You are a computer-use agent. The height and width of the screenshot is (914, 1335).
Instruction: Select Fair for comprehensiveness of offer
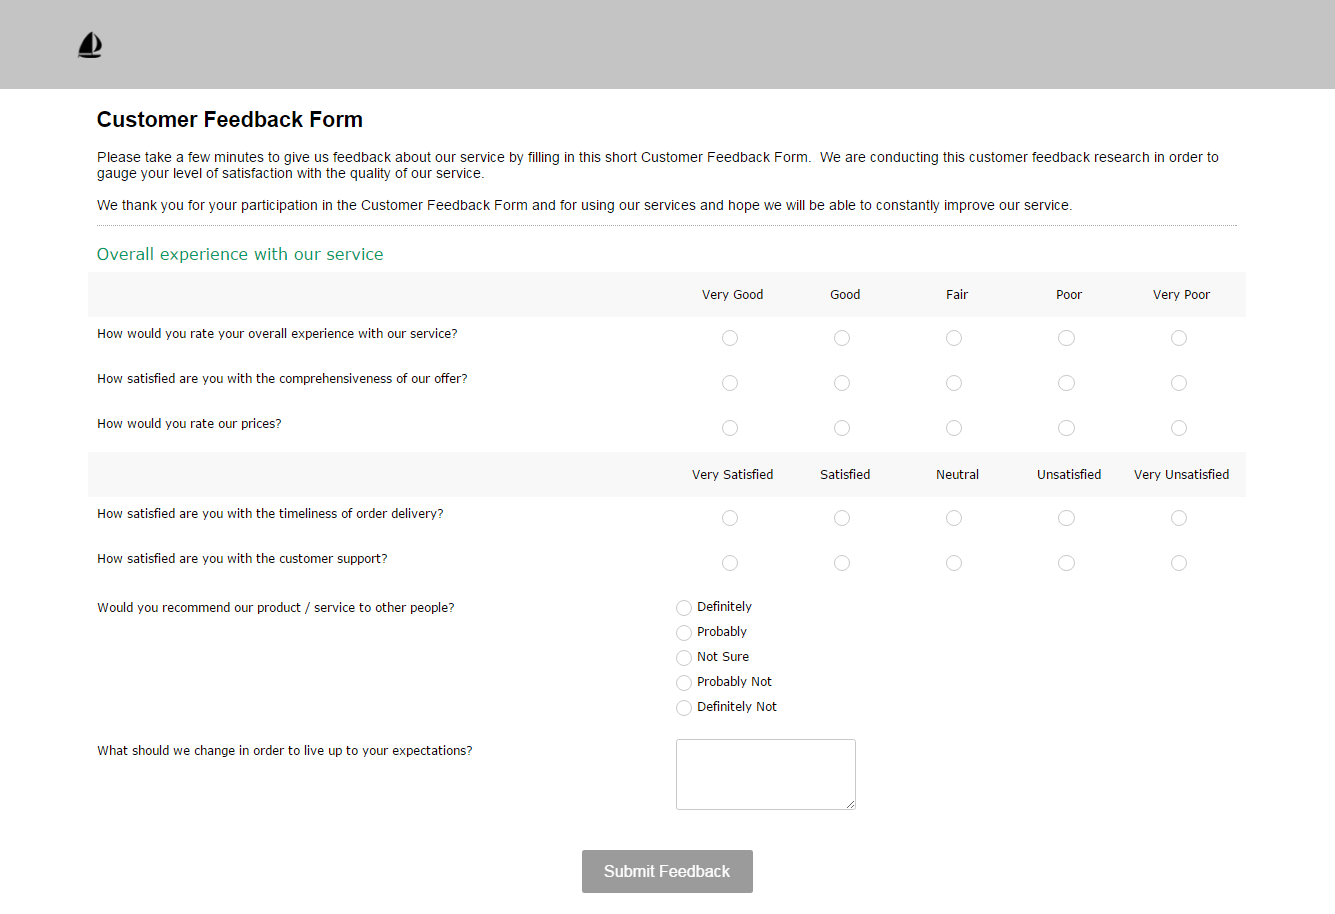(x=954, y=383)
